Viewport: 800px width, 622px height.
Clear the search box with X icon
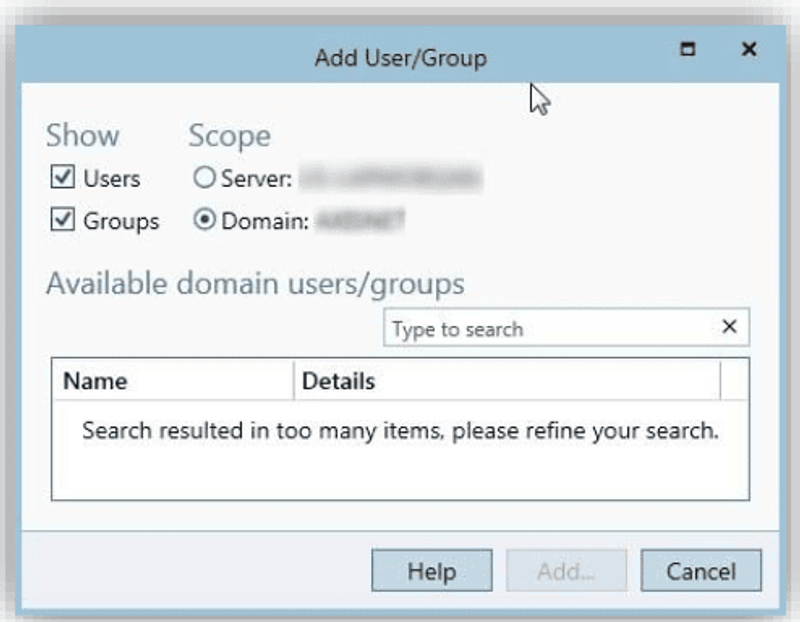[x=730, y=327]
